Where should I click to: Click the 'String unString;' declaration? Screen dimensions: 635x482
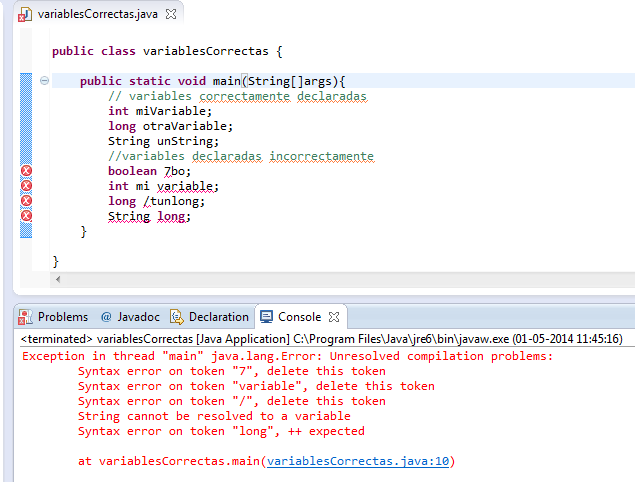pos(164,141)
